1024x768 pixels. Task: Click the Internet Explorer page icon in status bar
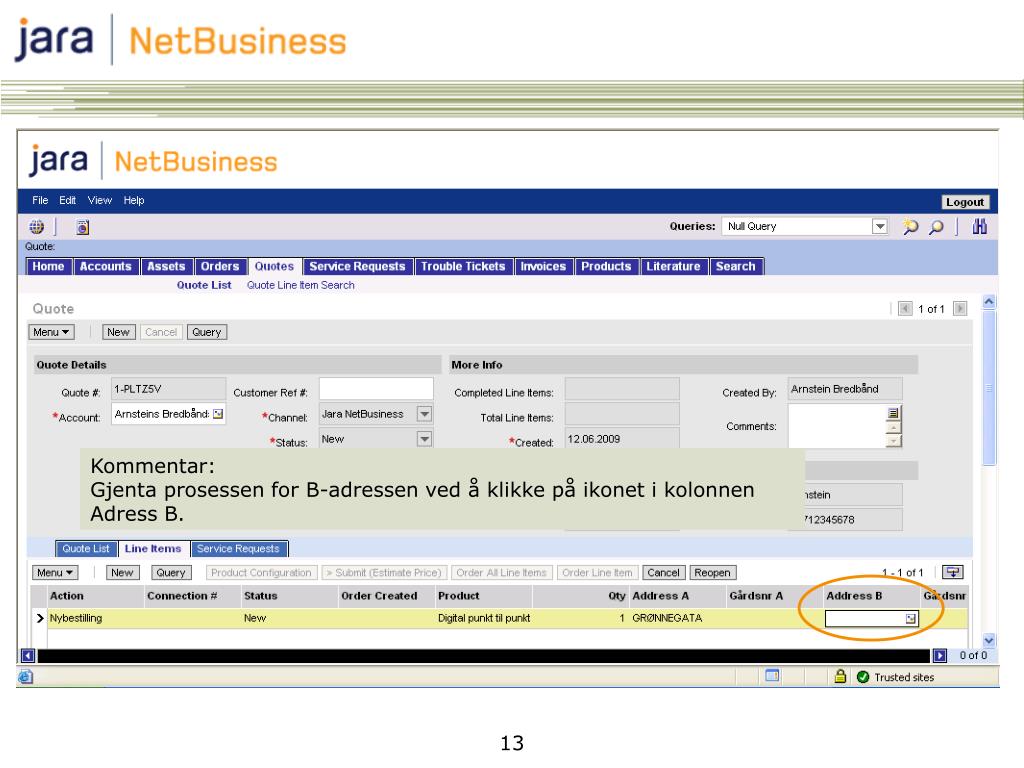[x=26, y=677]
